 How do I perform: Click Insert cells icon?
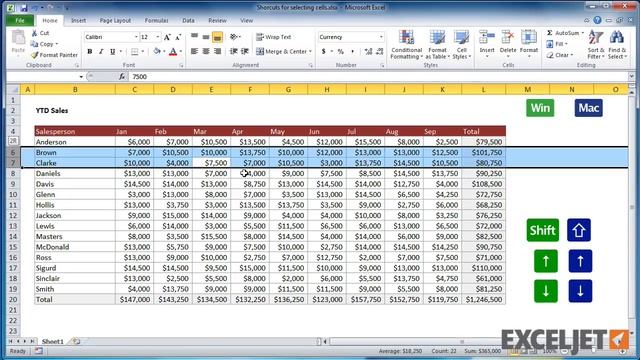487,38
